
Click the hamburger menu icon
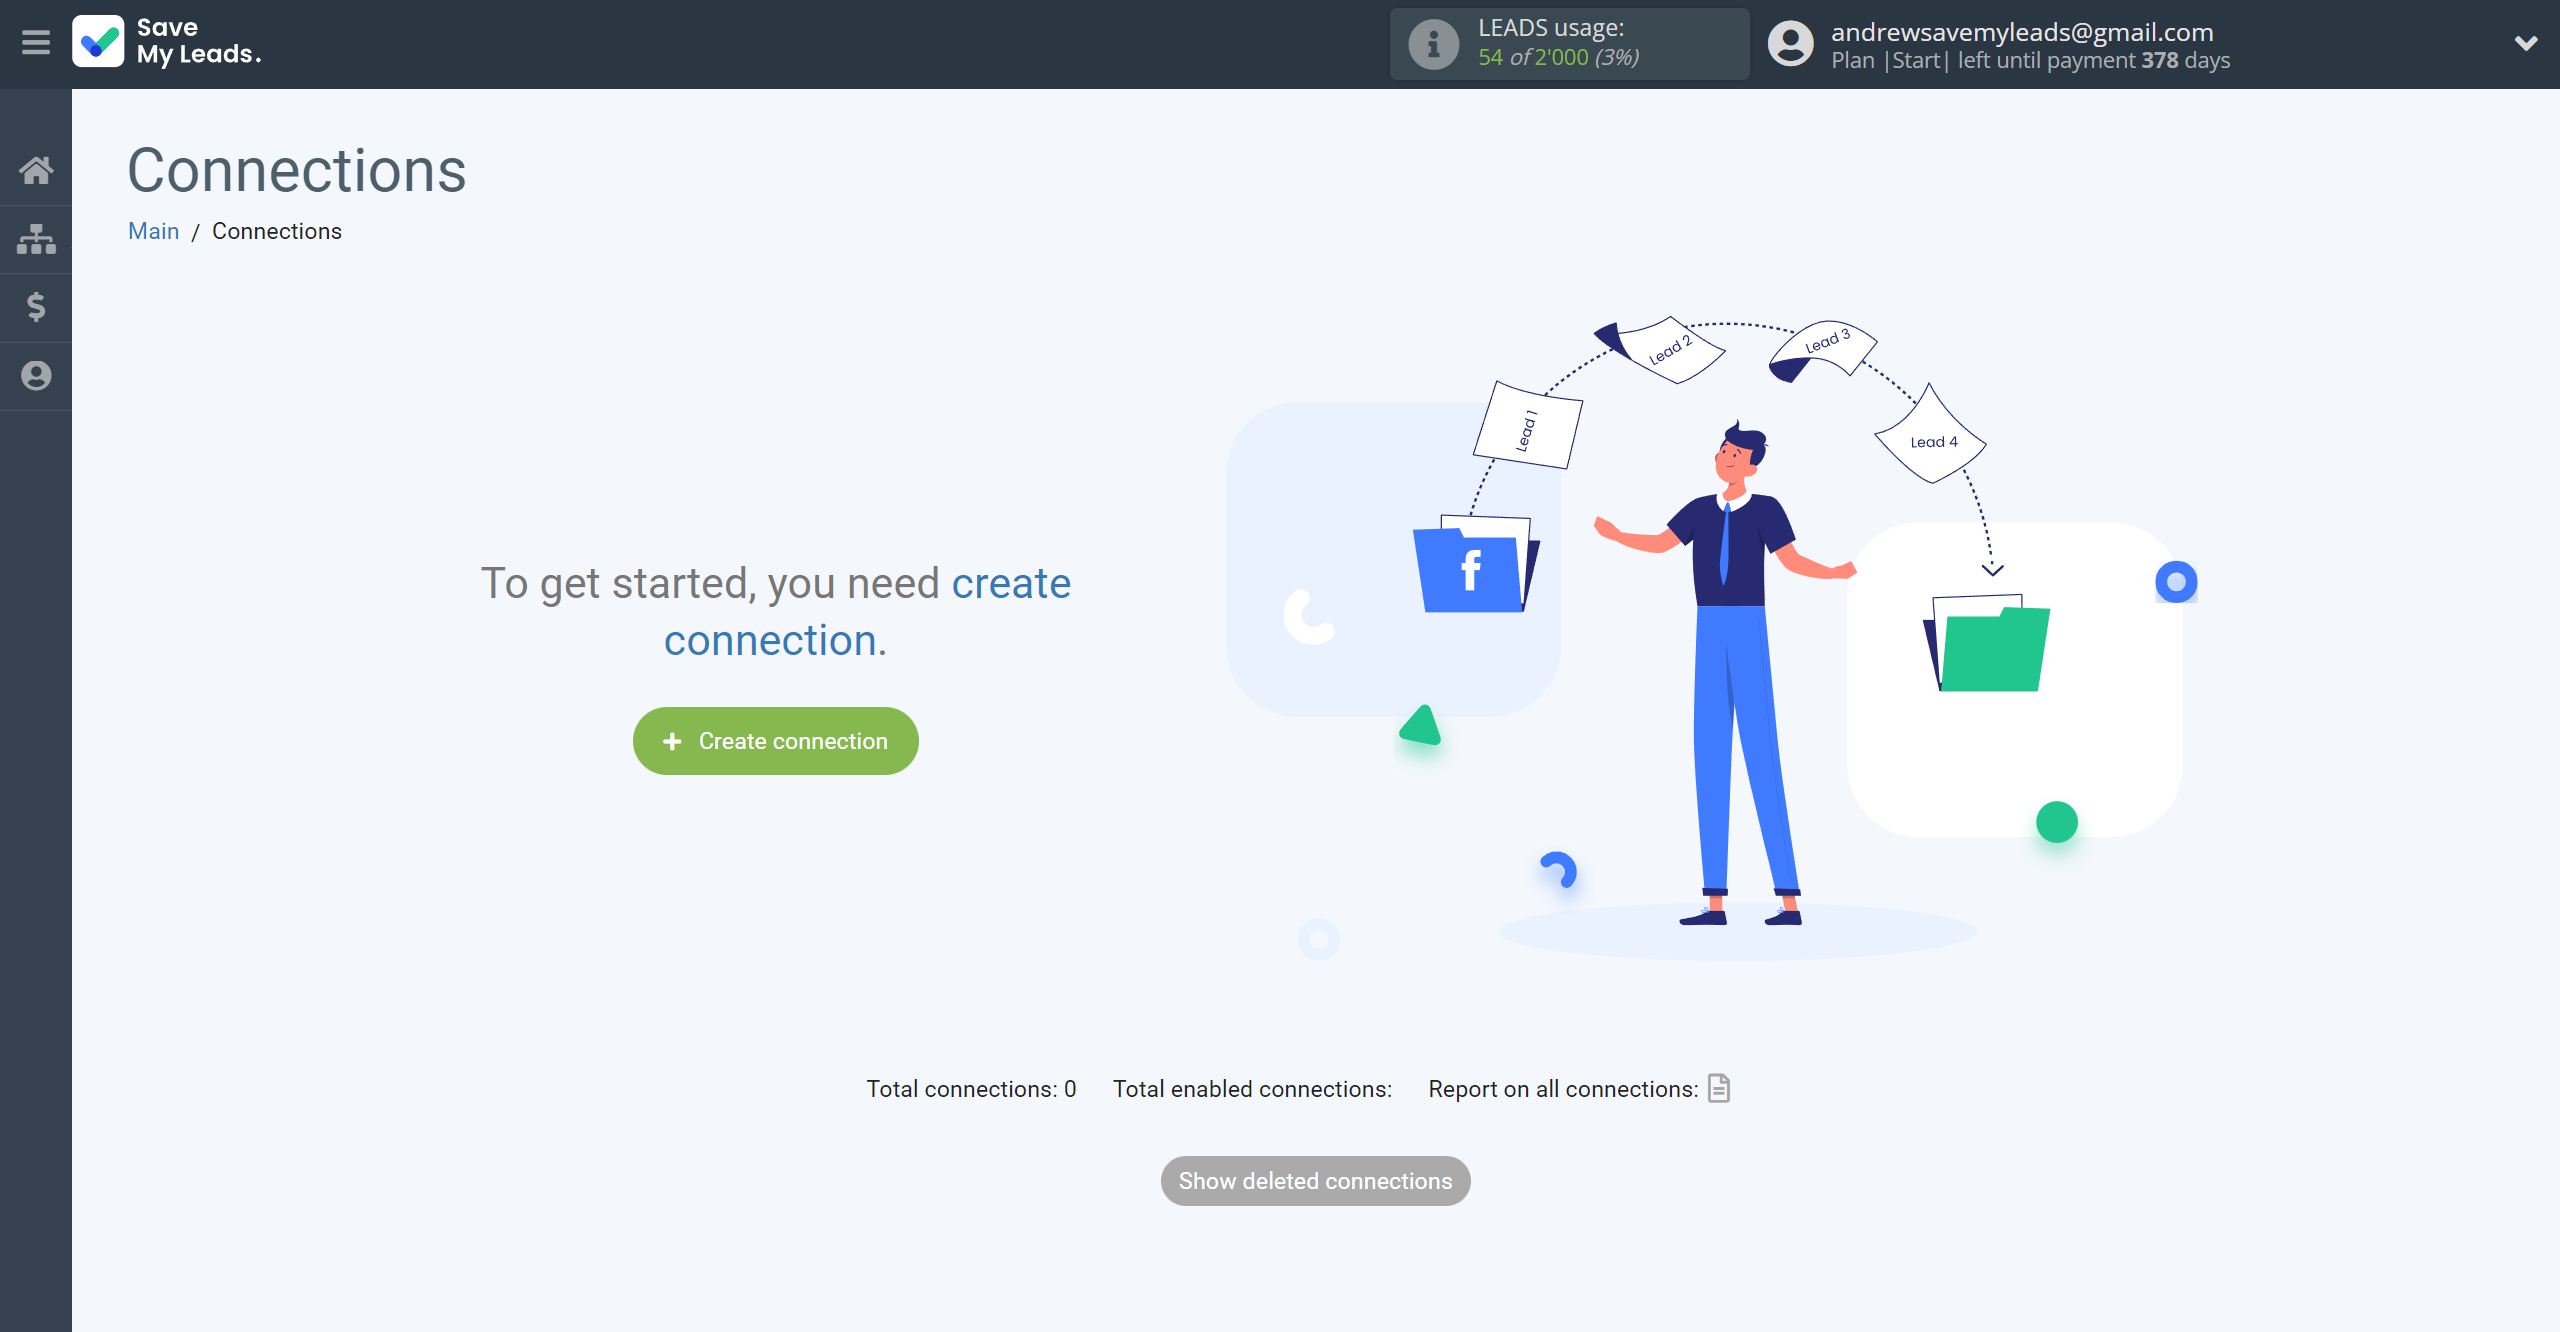coord(36,41)
